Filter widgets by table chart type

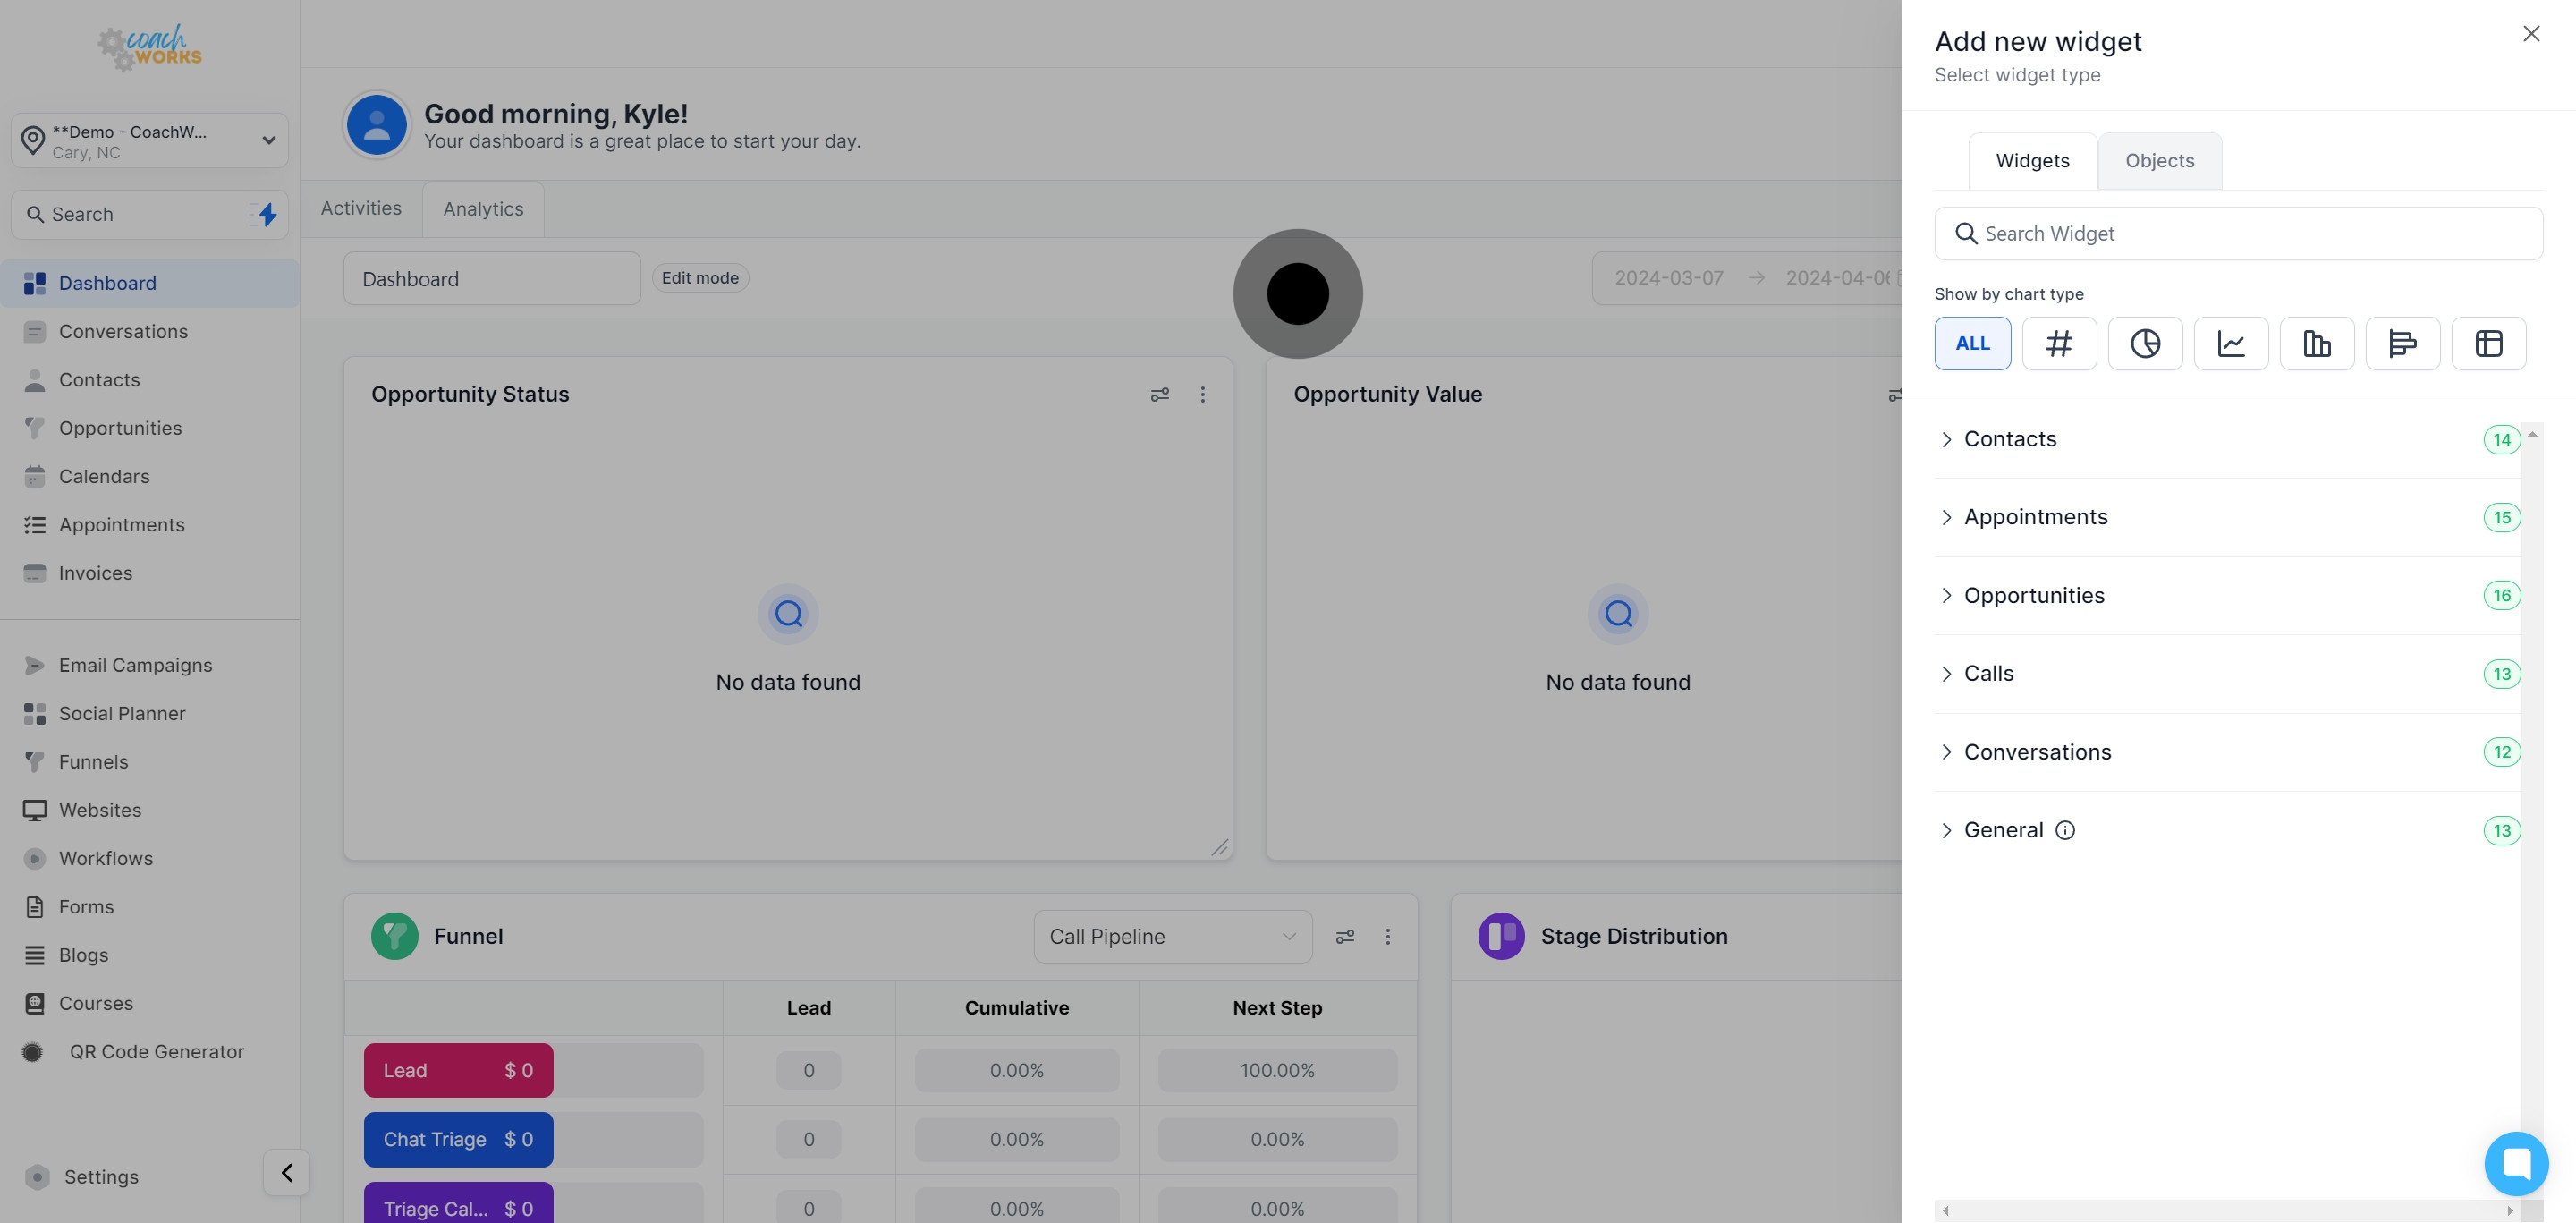[2488, 343]
